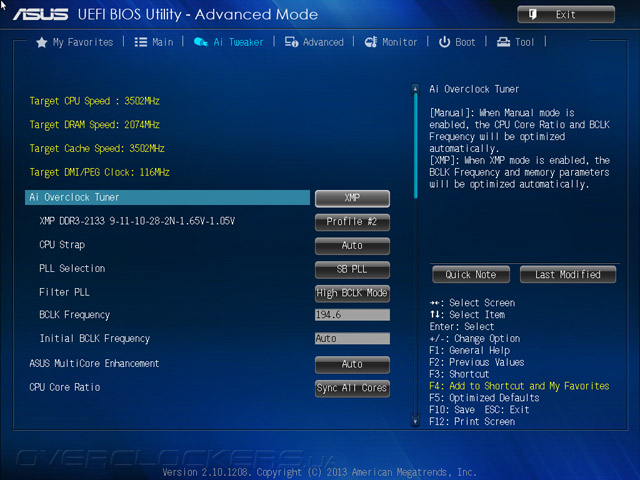Switch to the Boot tab
Viewport: 640px width, 480px height.
click(465, 42)
